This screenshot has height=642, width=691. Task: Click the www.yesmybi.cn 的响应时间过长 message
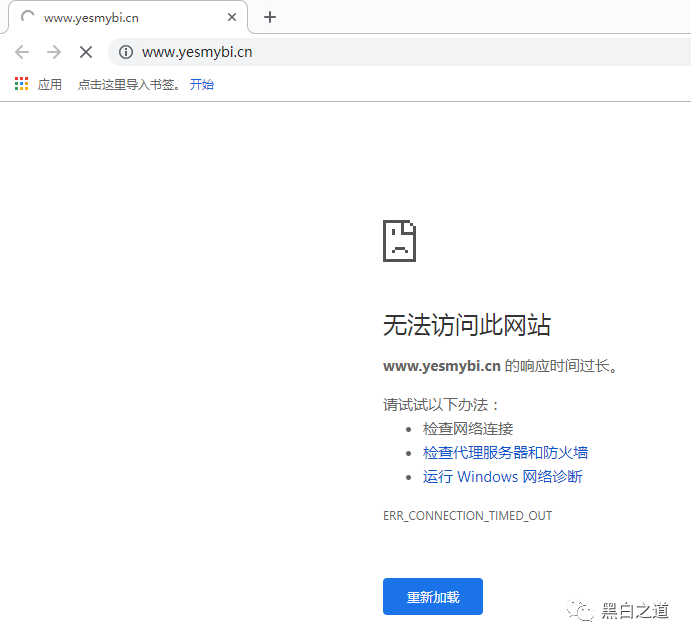(x=501, y=366)
